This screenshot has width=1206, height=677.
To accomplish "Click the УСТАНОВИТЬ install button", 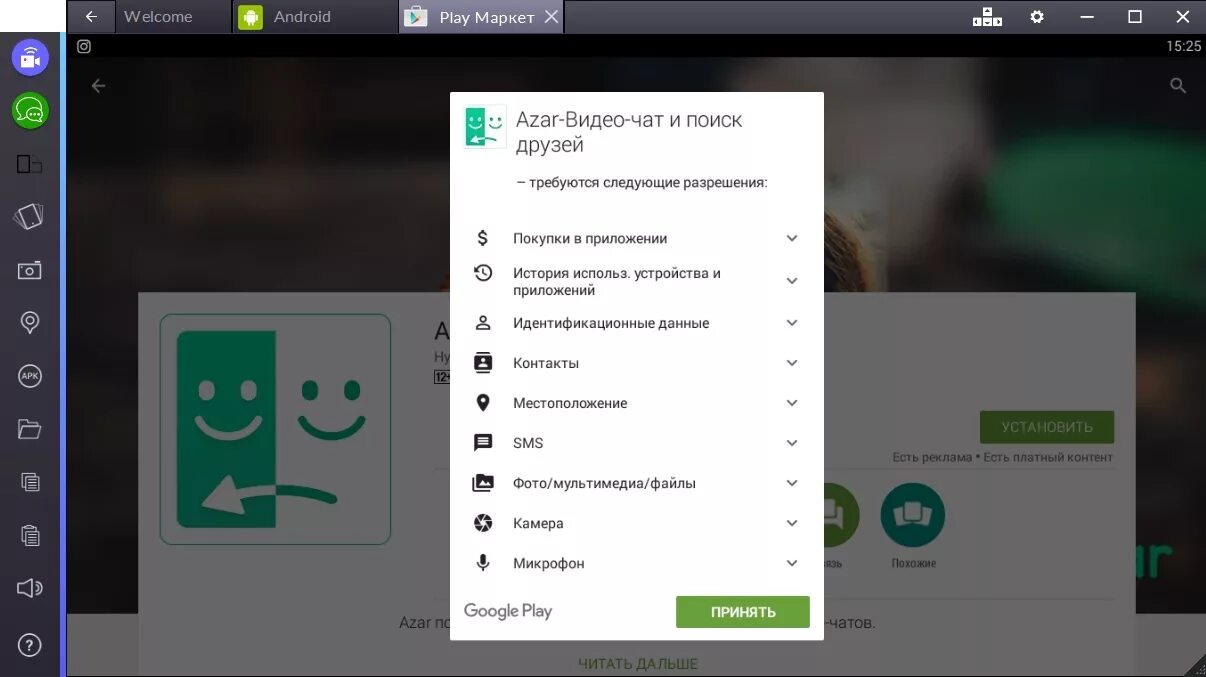I will coord(1047,427).
